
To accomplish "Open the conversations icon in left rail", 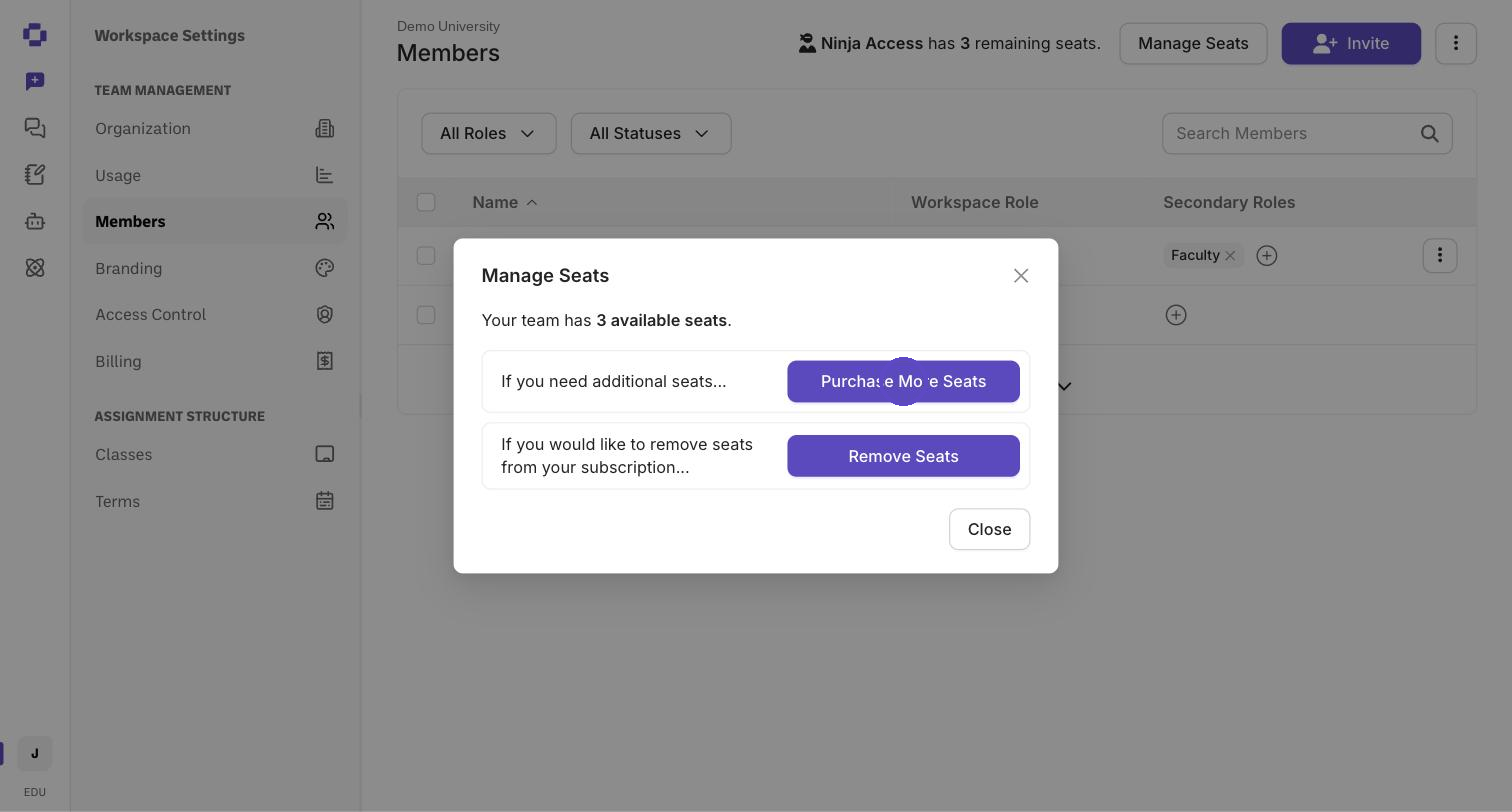I will pos(35,128).
